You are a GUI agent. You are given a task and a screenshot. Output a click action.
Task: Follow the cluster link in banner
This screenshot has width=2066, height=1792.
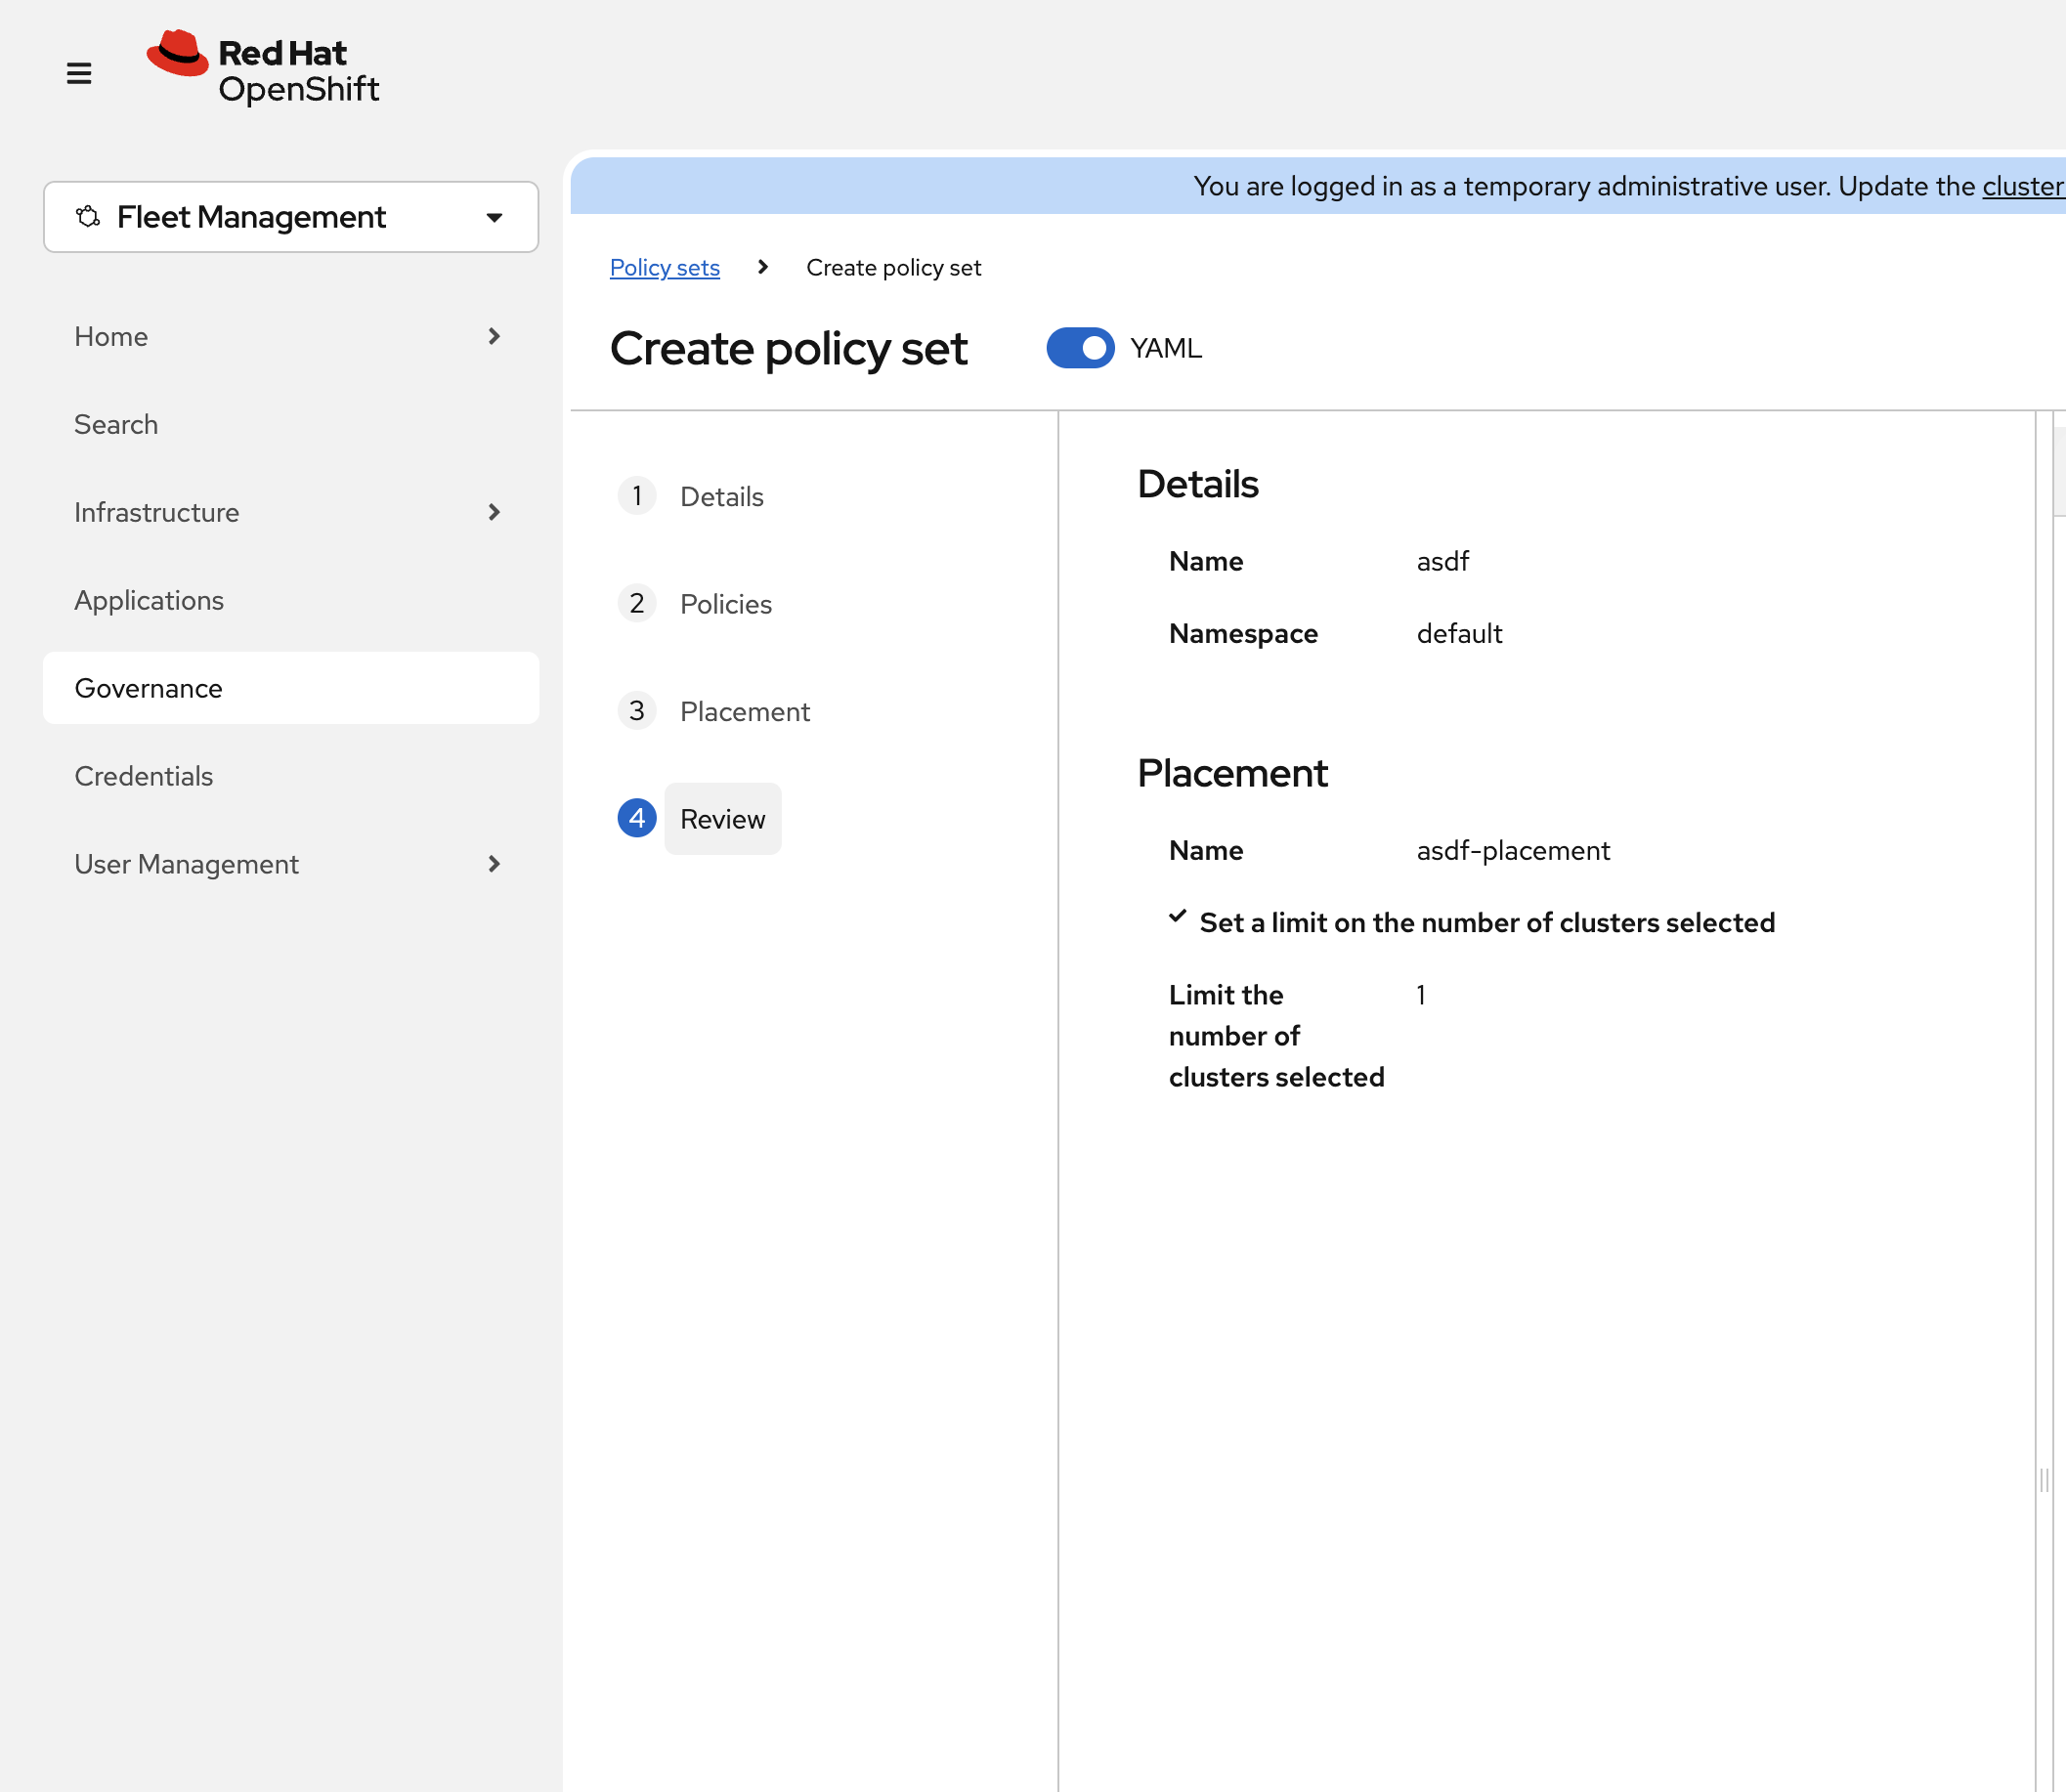(x=2023, y=186)
